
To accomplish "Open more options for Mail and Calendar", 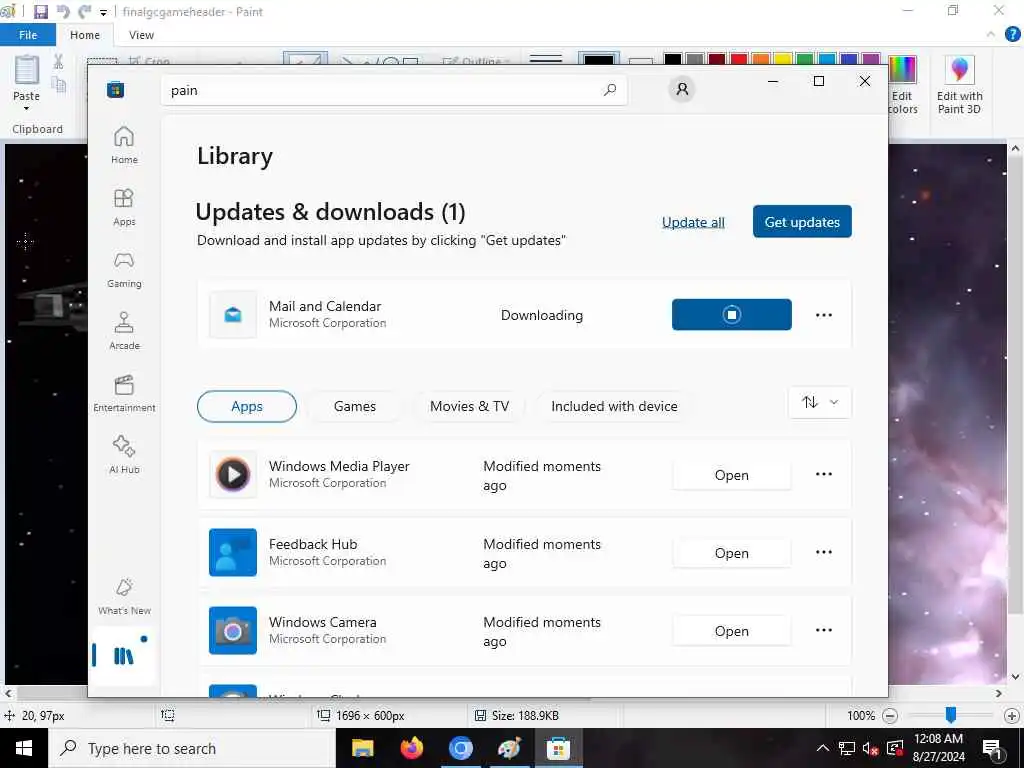I will click(x=824, y=315).
